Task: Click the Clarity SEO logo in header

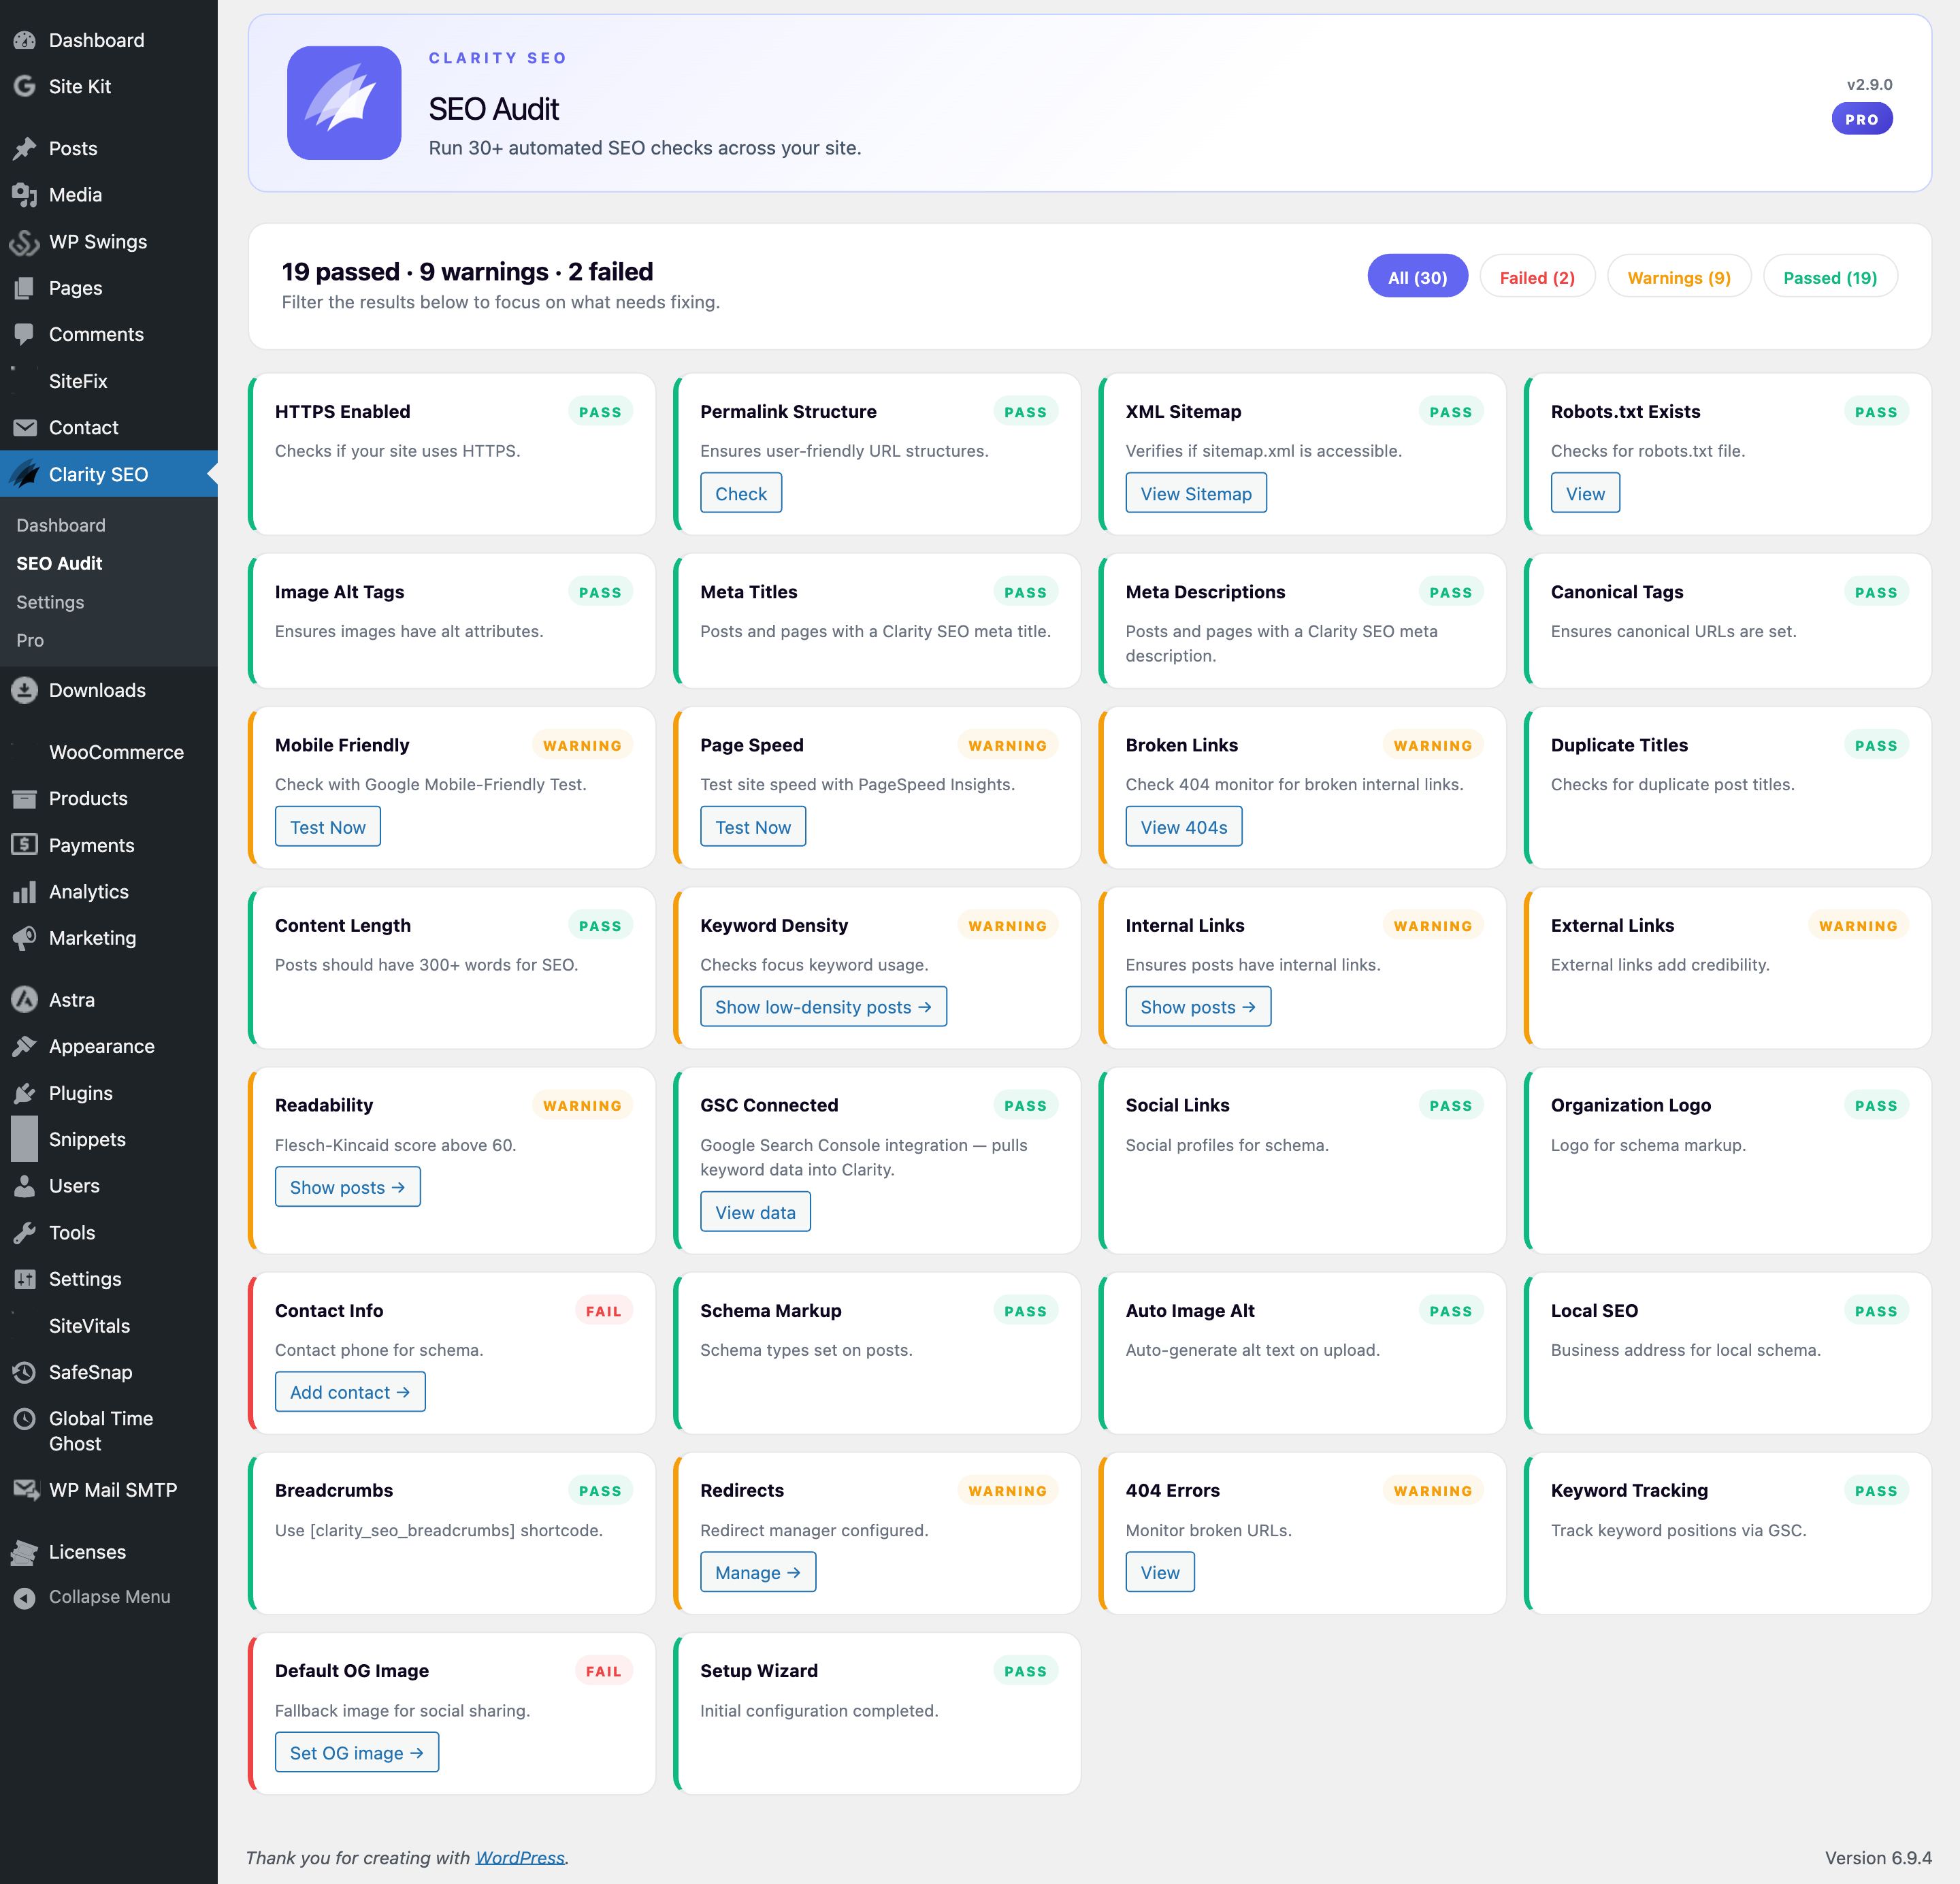Action: [344, 103]
